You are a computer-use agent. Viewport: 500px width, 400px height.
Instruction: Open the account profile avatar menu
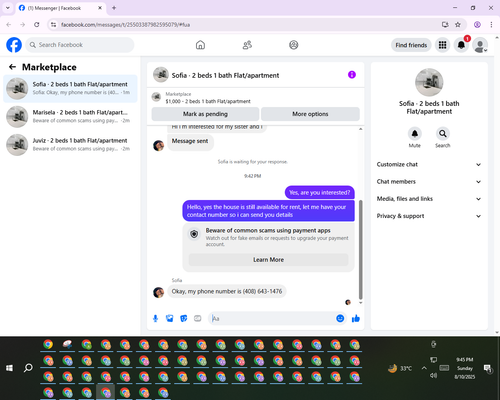(x=480, y=45)
